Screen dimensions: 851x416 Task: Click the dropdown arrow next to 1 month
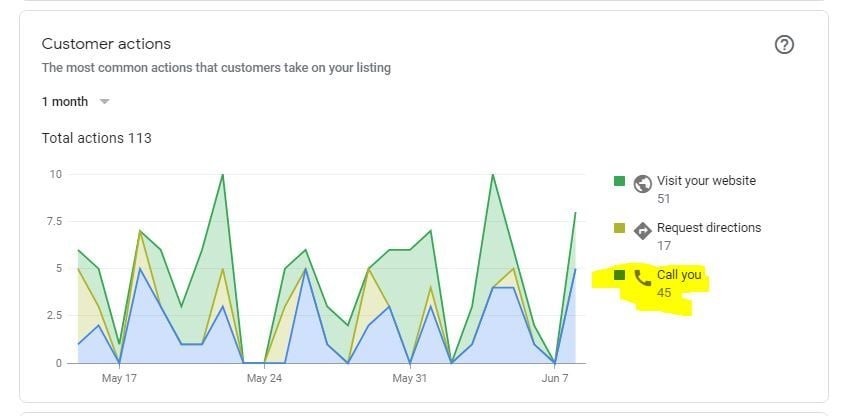pyautogui.click(x=105, y=101)
